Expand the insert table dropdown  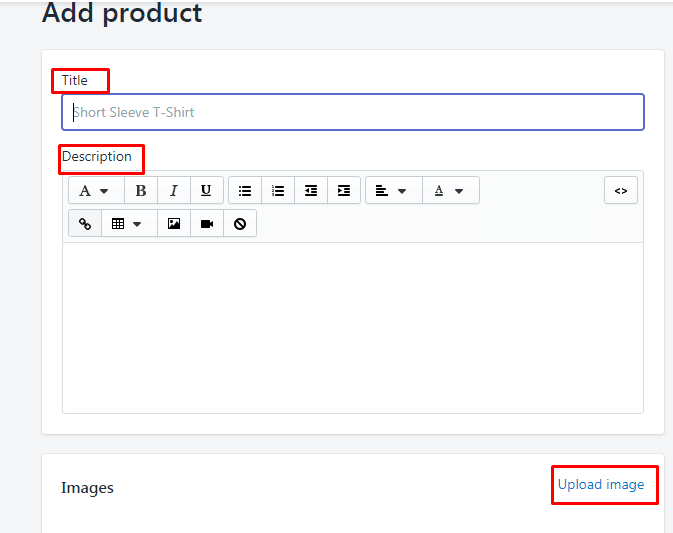[x=129, y=223]
